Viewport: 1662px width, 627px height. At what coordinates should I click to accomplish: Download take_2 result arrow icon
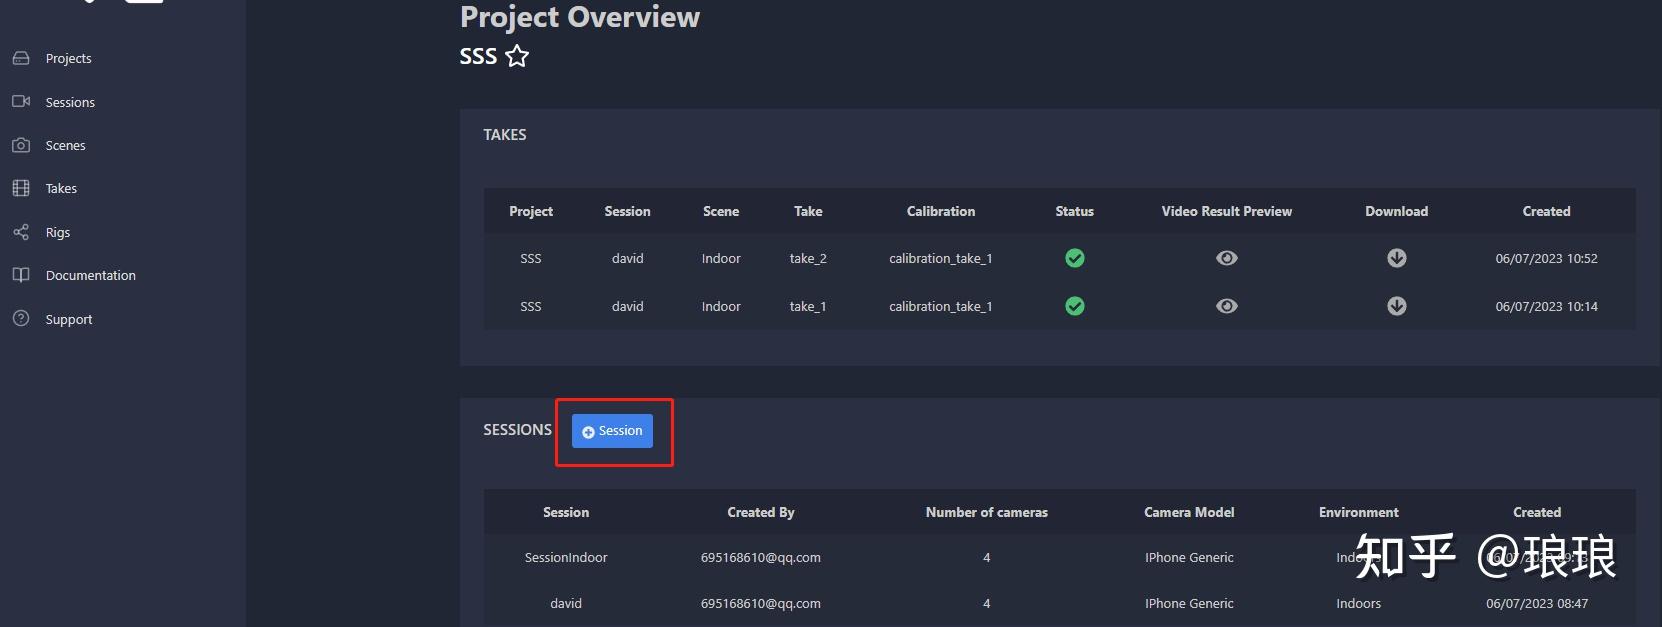click(1397, 258)
